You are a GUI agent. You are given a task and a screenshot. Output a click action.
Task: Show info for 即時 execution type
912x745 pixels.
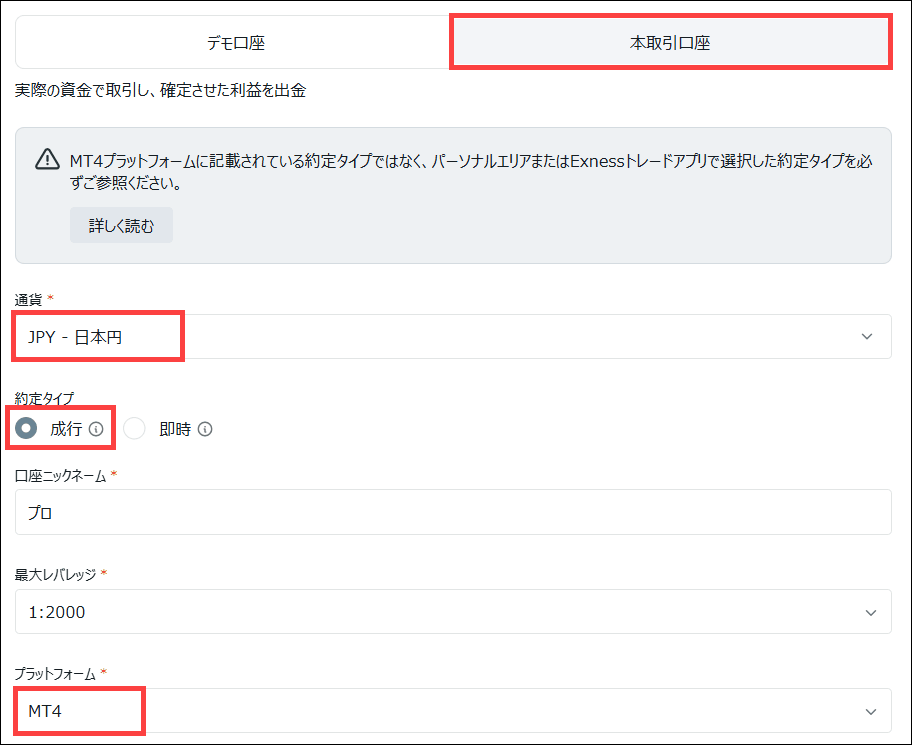pyautogui.click(x=205, y=429)
